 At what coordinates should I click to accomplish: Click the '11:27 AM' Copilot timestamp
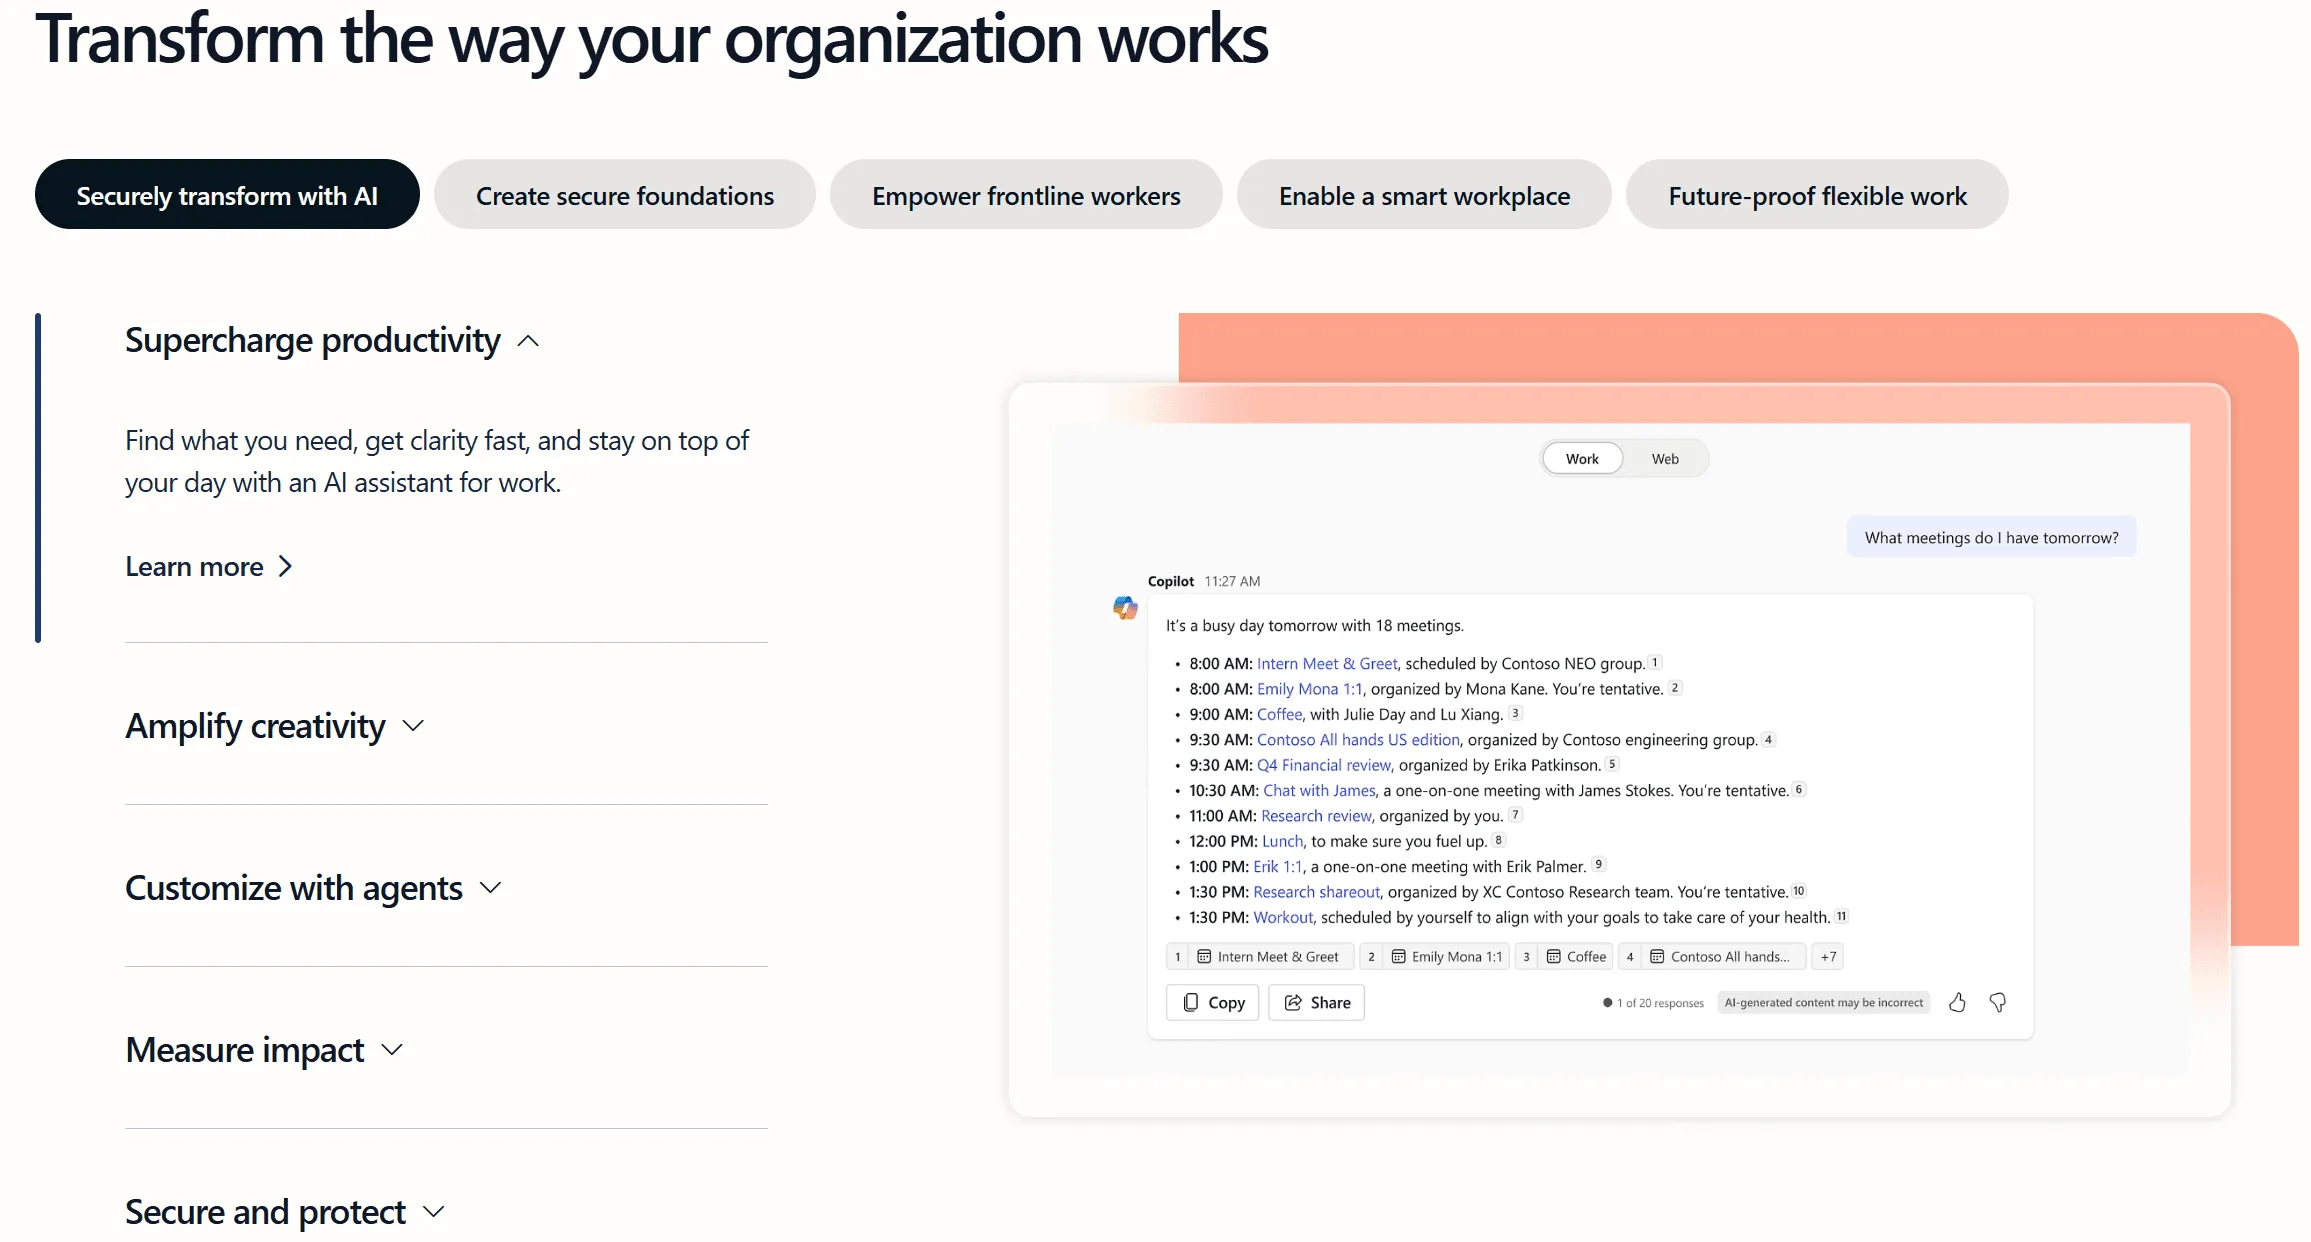tap(1232, 581)
